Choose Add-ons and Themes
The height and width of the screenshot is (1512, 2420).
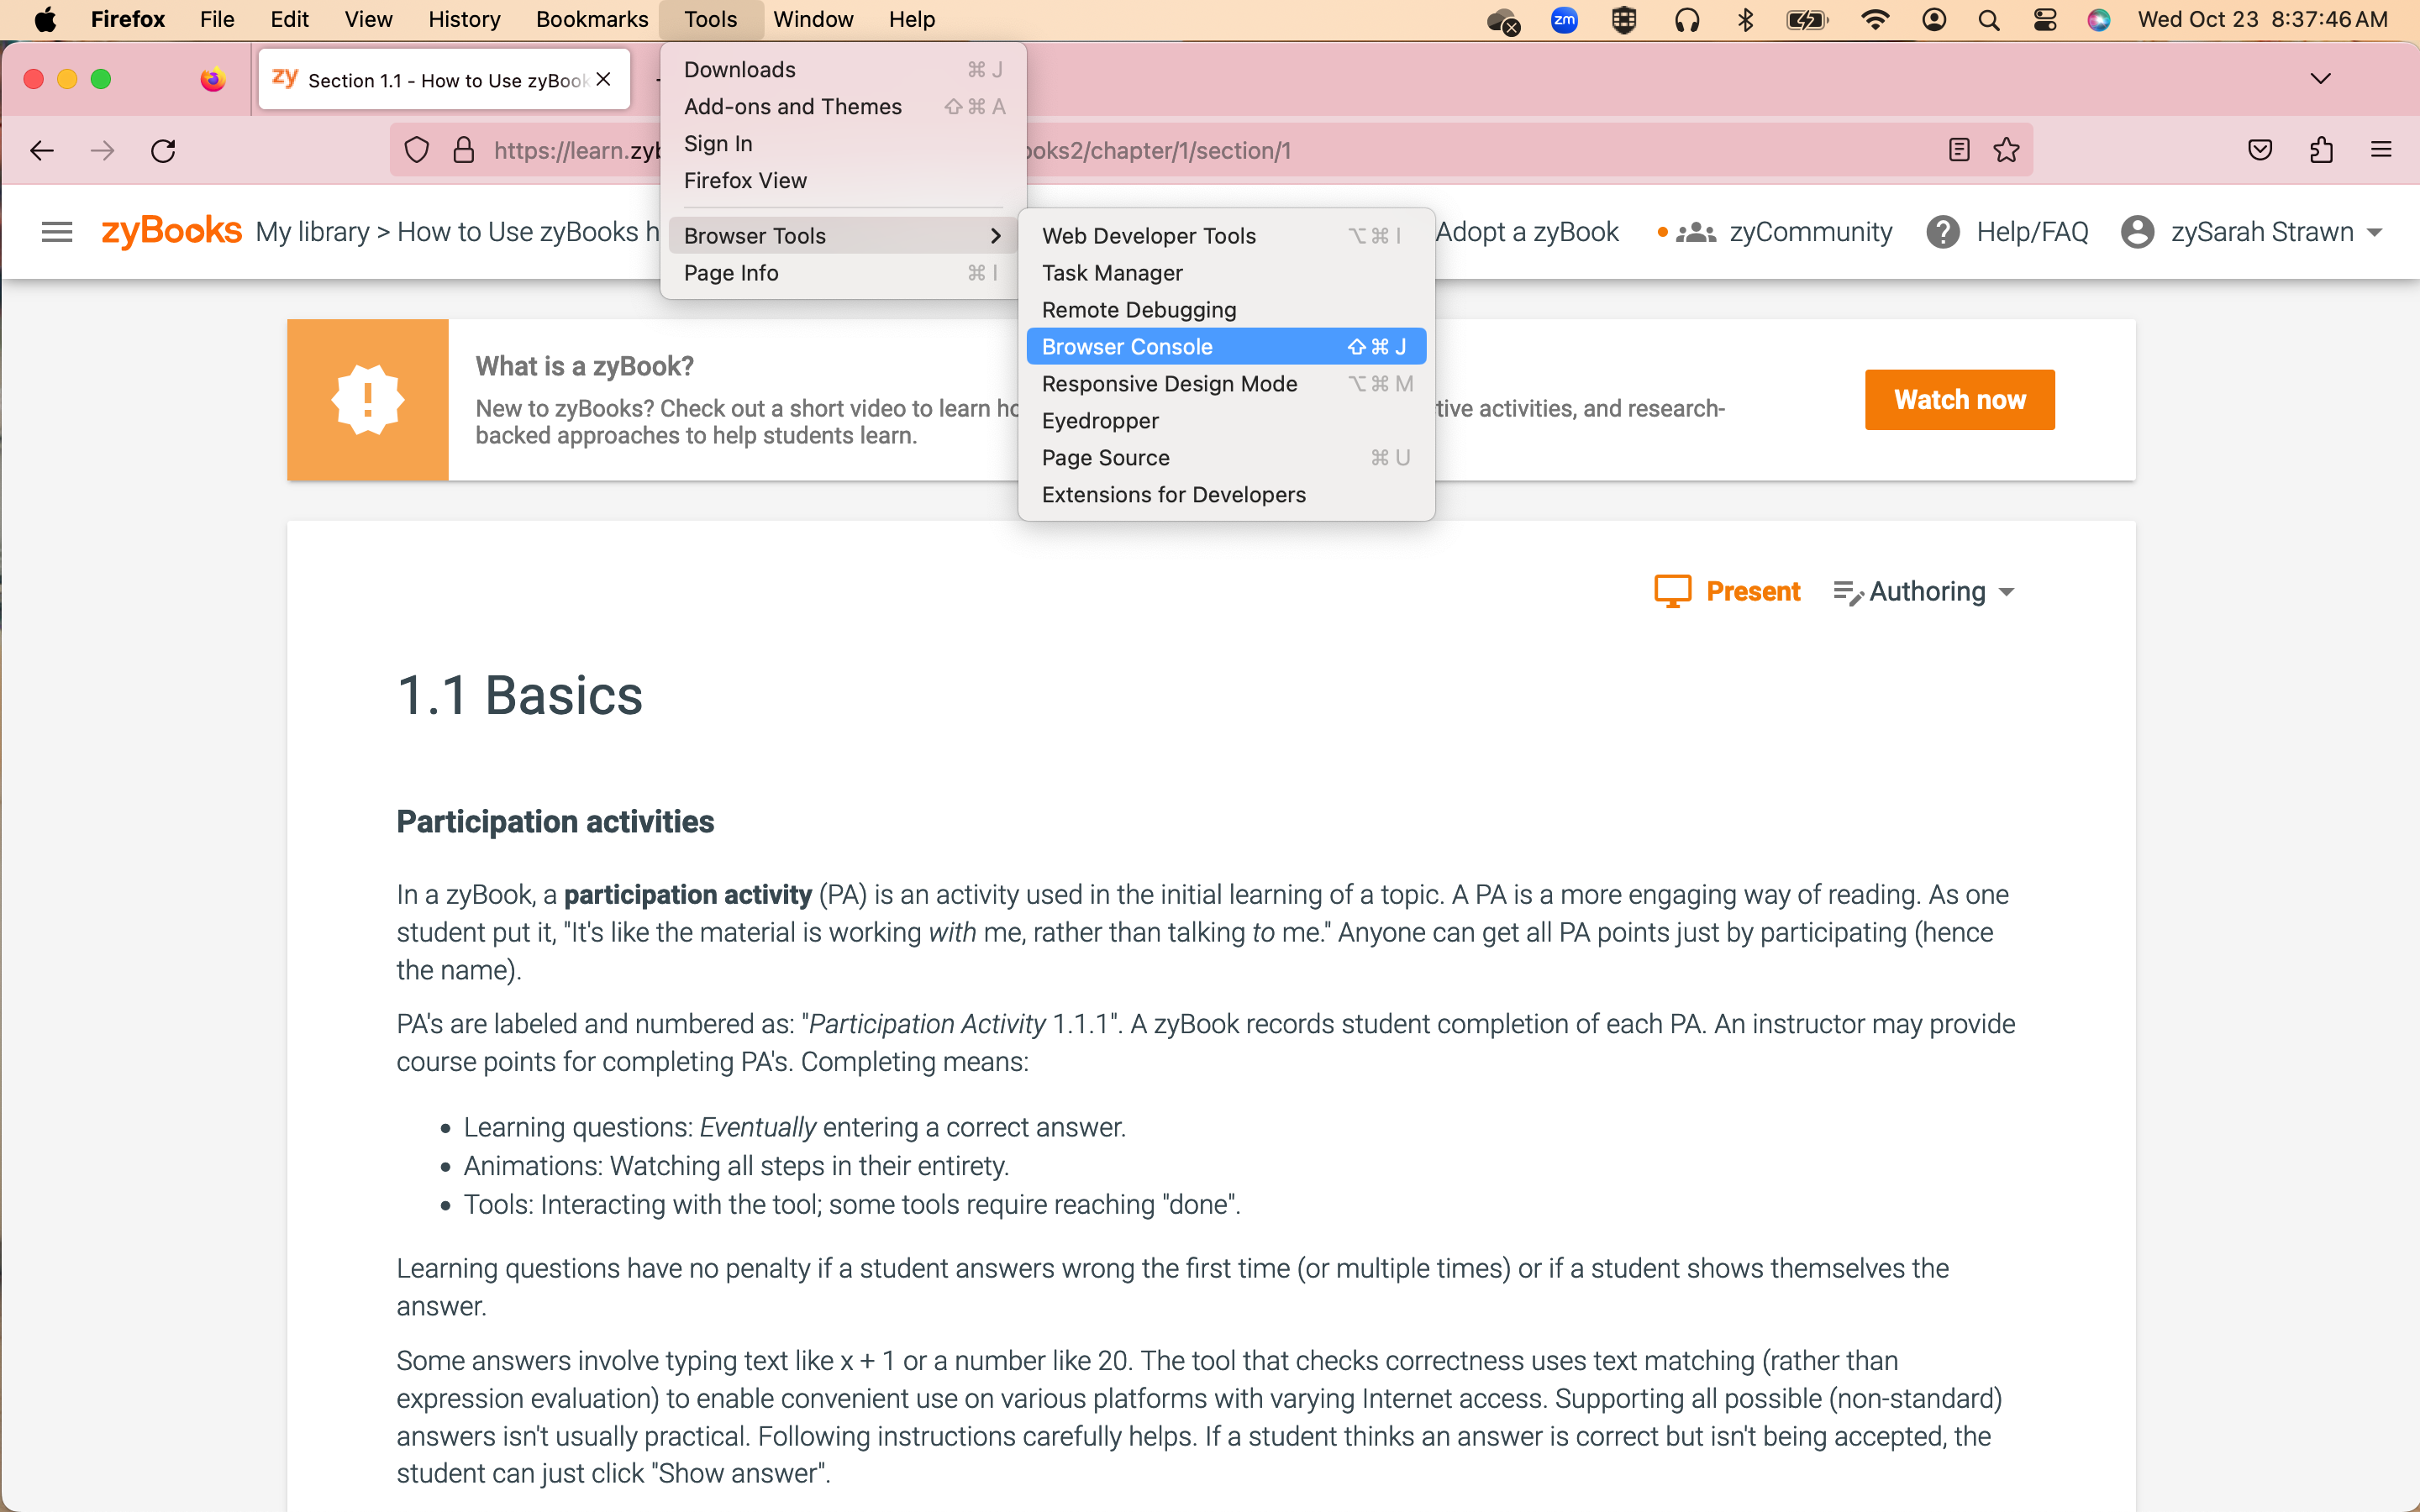click(843, 107)
